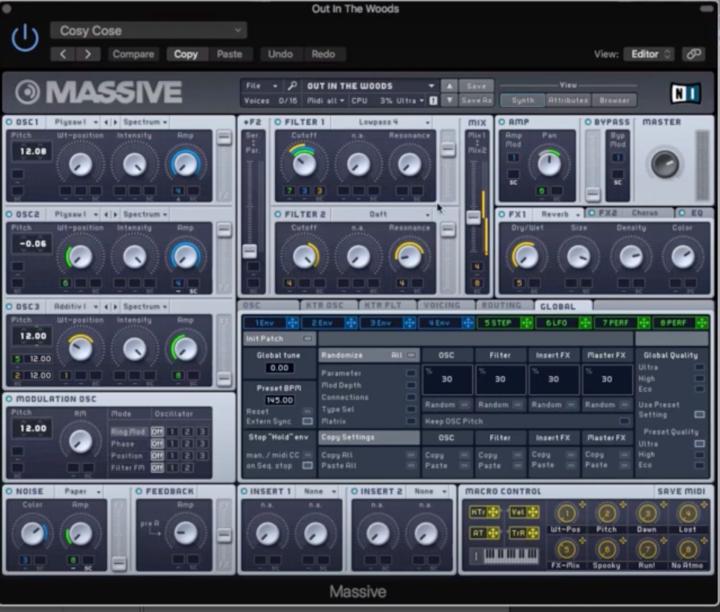Open the Cosy Cose preset dropdown

pos(147,31)
